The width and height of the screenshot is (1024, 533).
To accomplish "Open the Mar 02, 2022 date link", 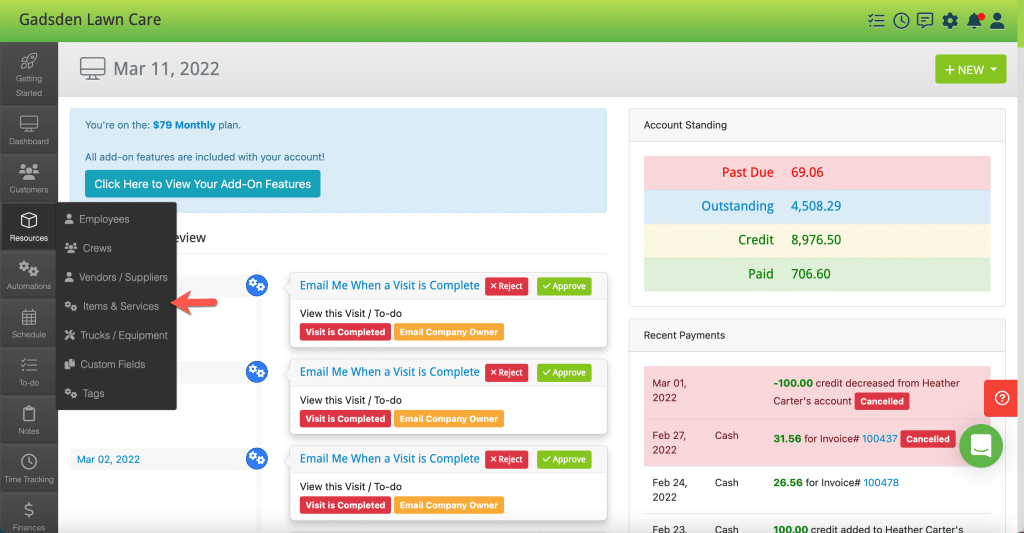I will 108,459.
